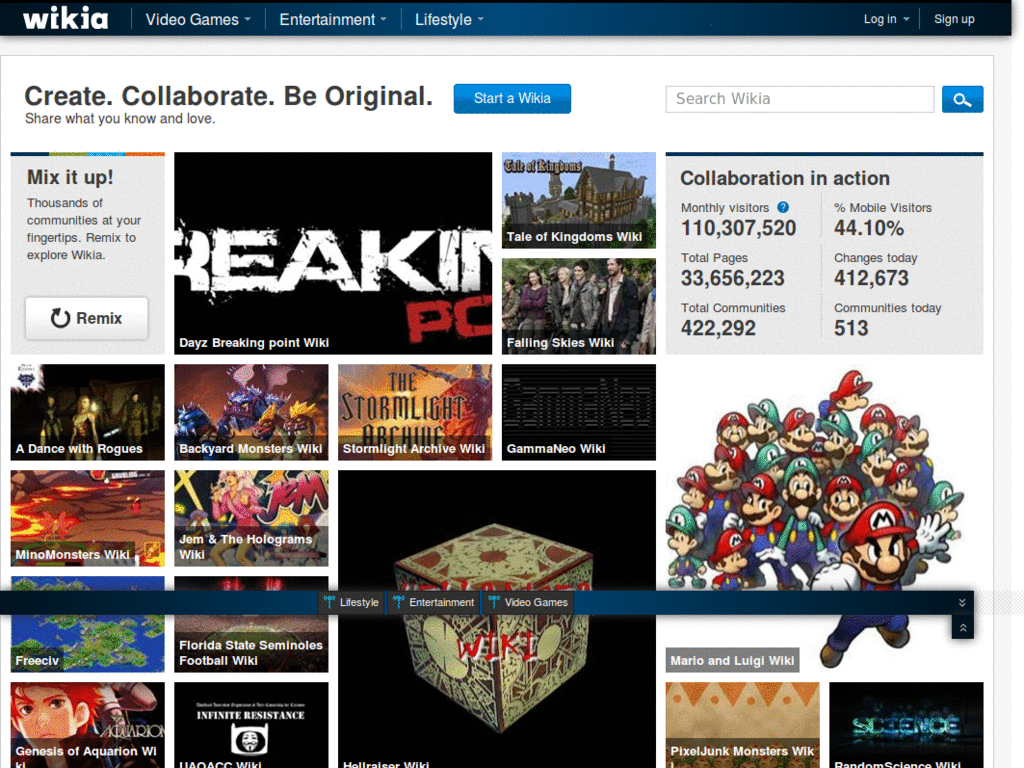
Task: Open the UAOACC Wiki tile
Action: coord(251,725)
